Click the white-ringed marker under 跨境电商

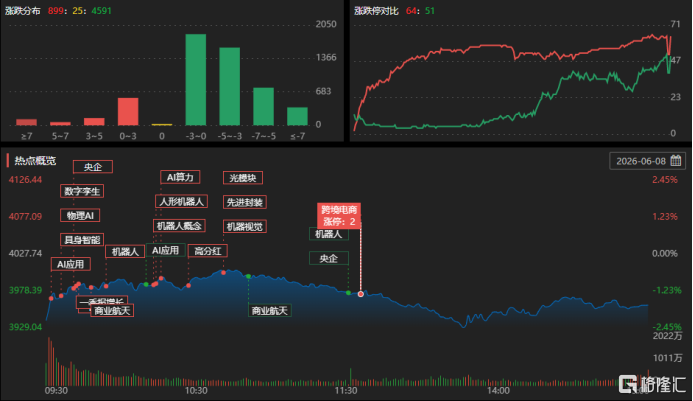[x=361, y=294]
